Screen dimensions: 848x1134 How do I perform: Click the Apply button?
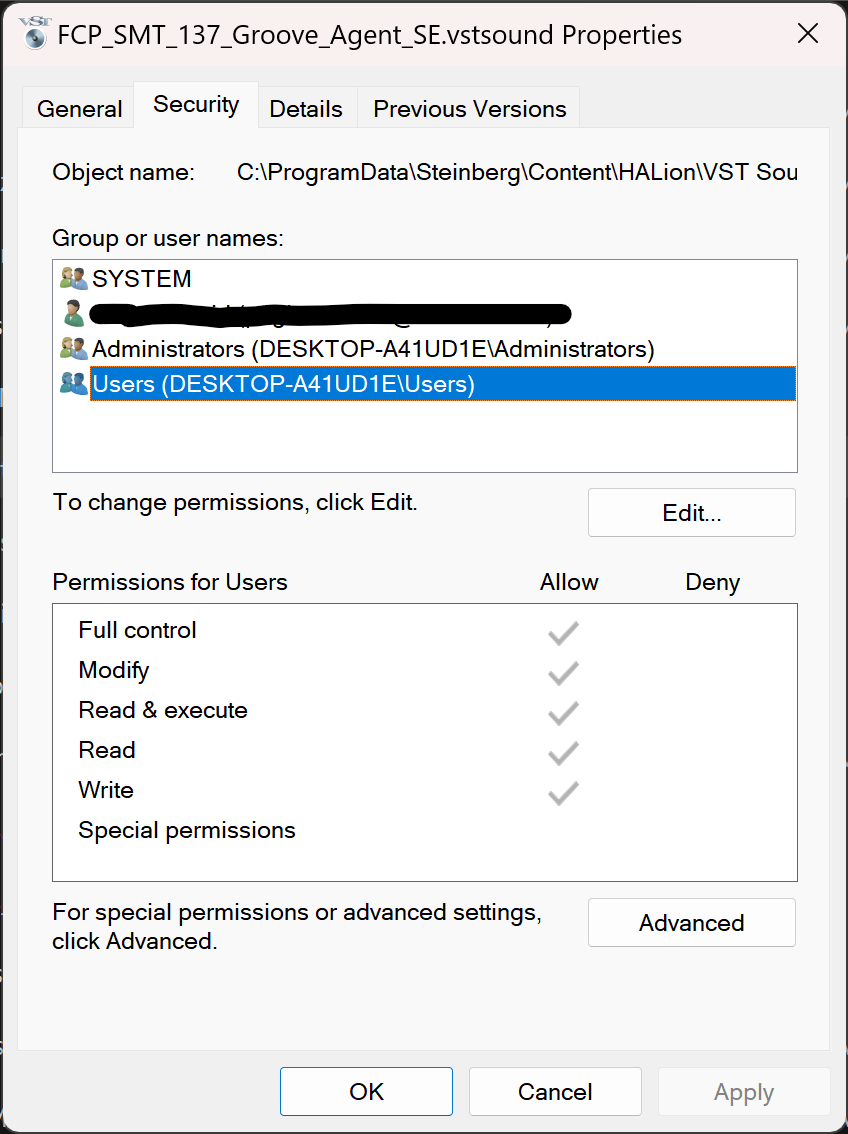click(744, 1091)
